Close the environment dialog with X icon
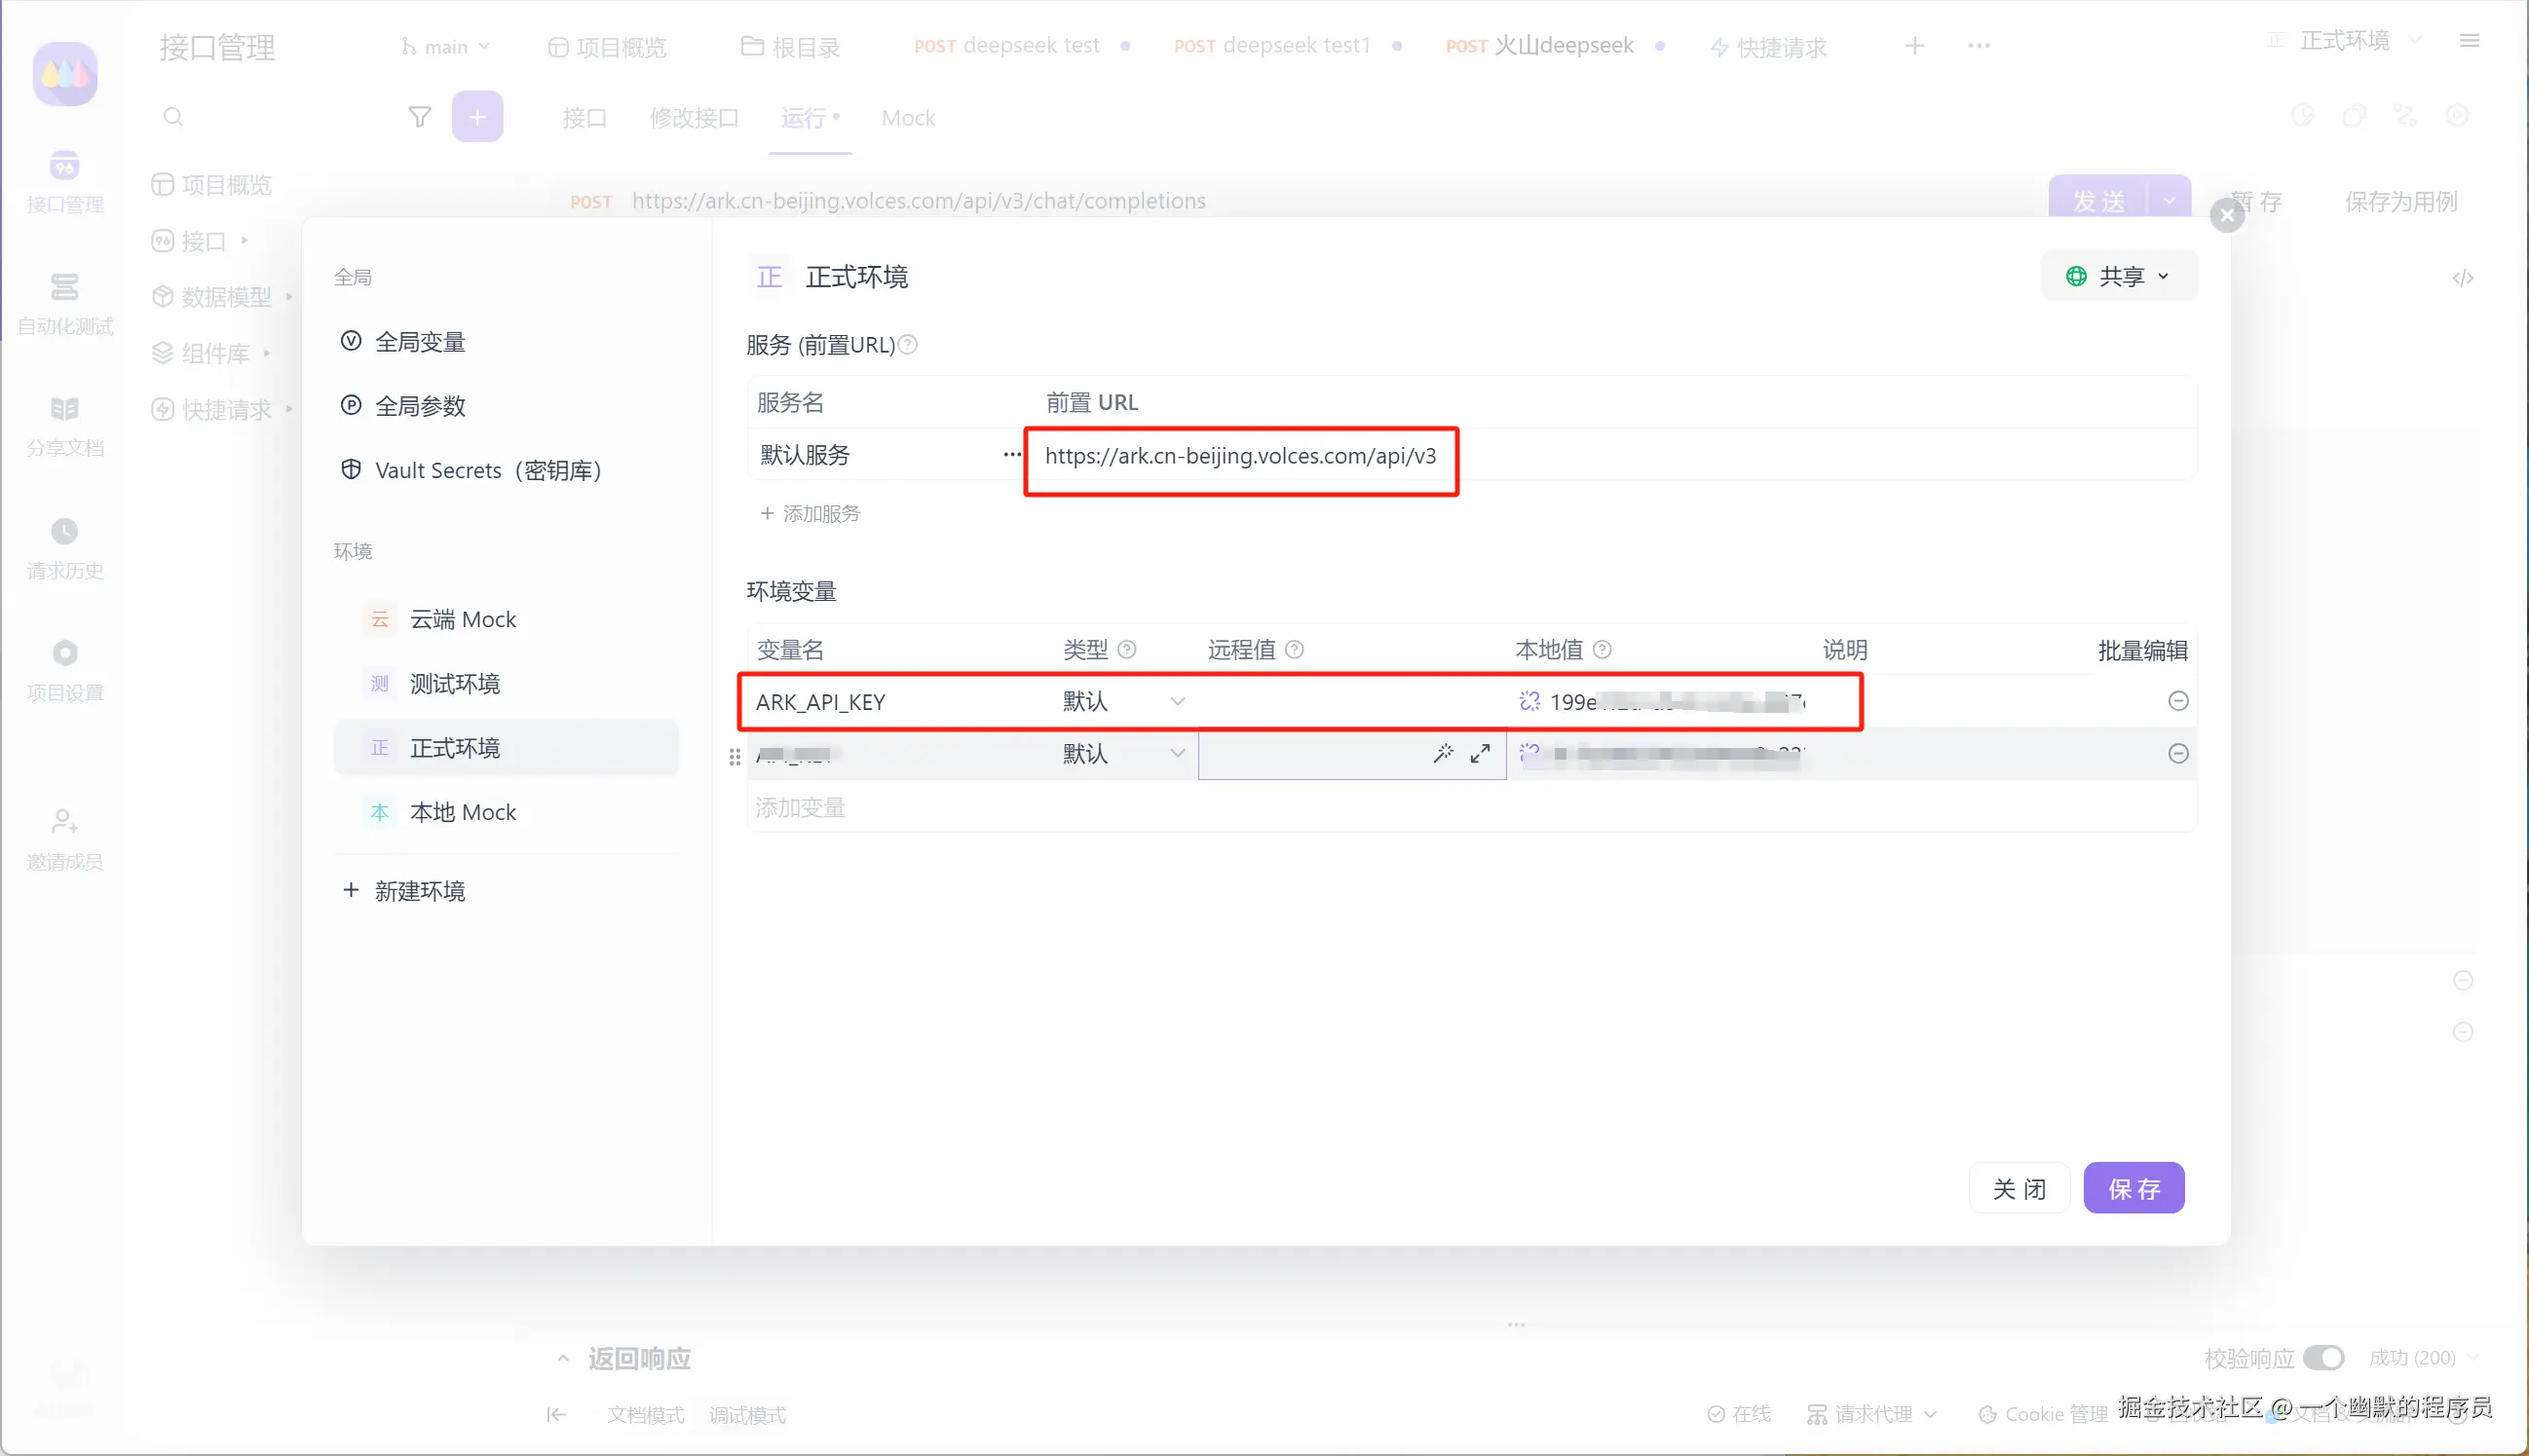 pyautogui.click(x=2227, y=215)
